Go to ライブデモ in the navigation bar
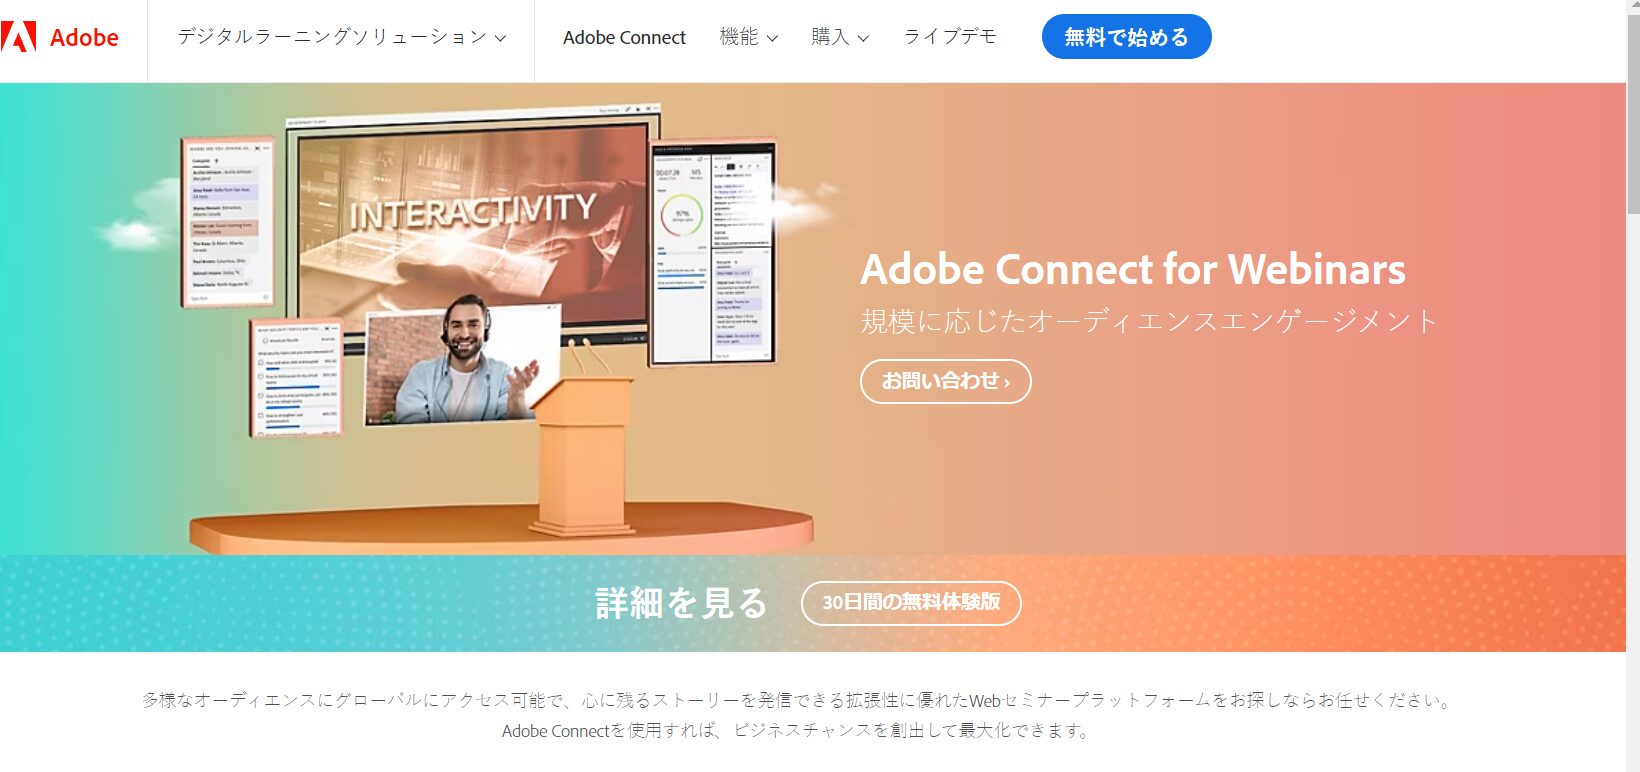 pos(950,37)
